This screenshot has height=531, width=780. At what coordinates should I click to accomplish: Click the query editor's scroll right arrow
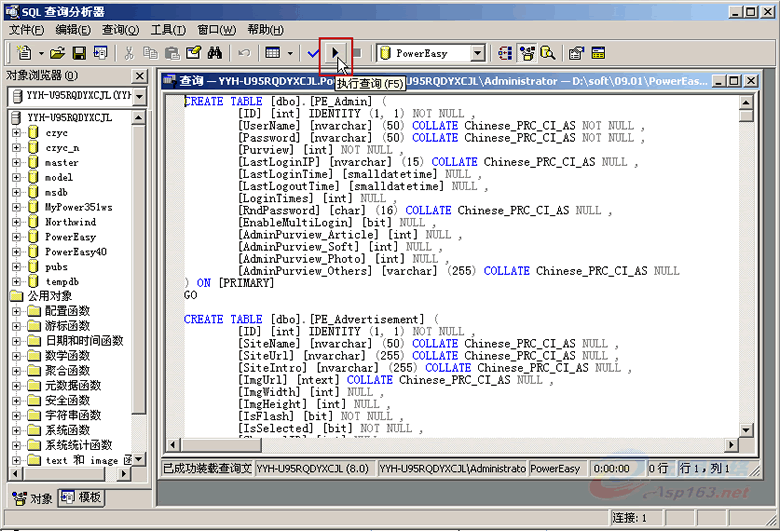point(731,444)
